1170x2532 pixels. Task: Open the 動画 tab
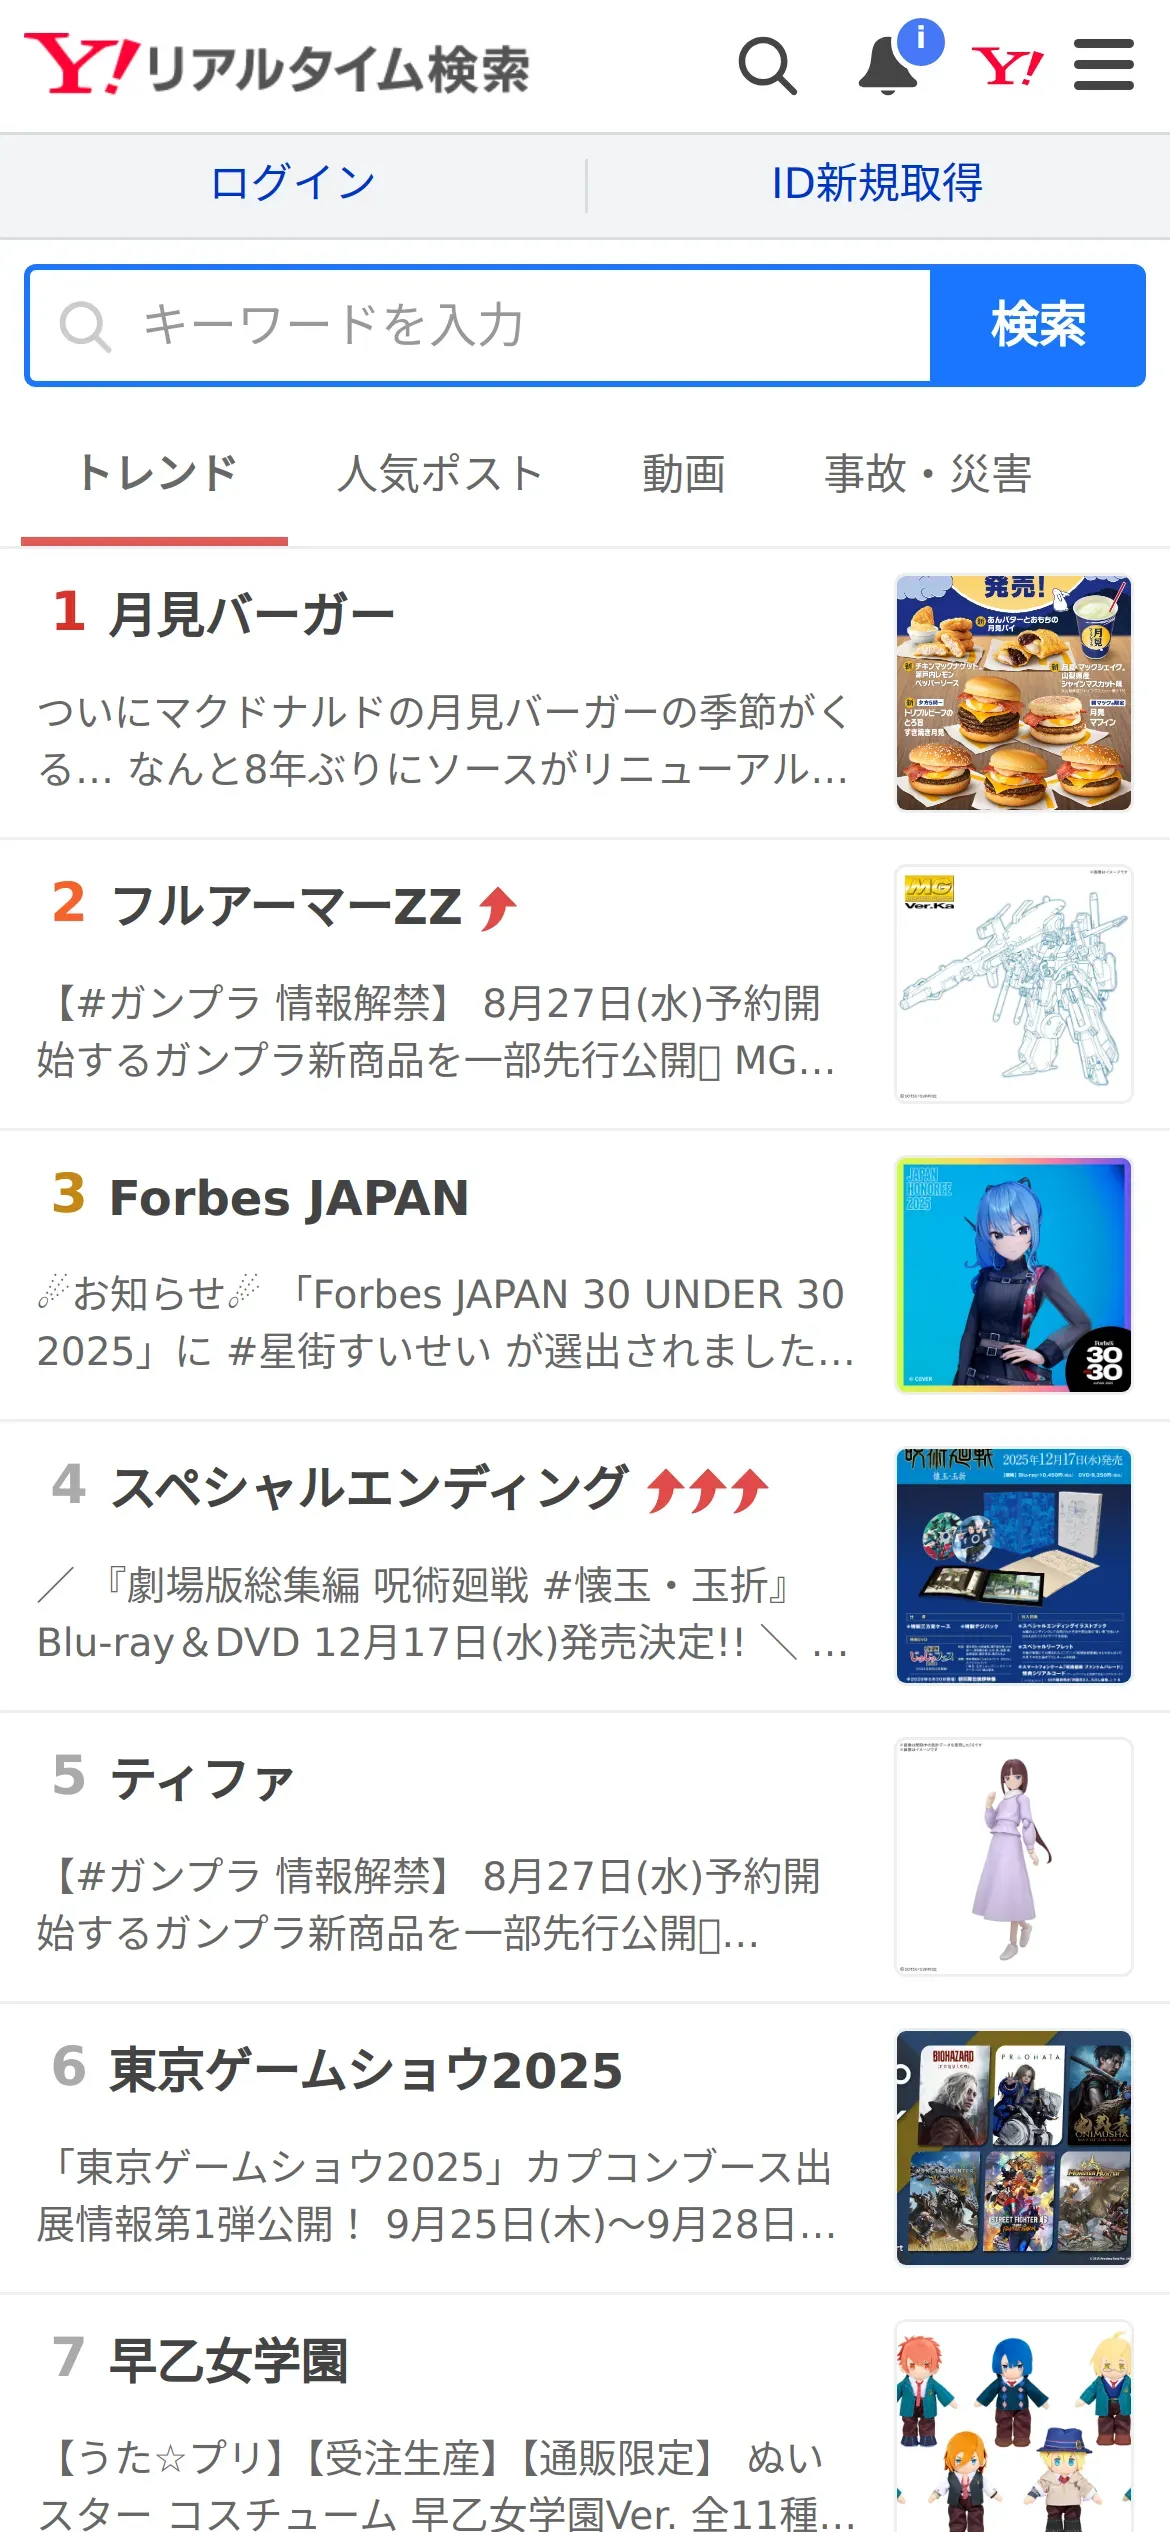(684, 473)
